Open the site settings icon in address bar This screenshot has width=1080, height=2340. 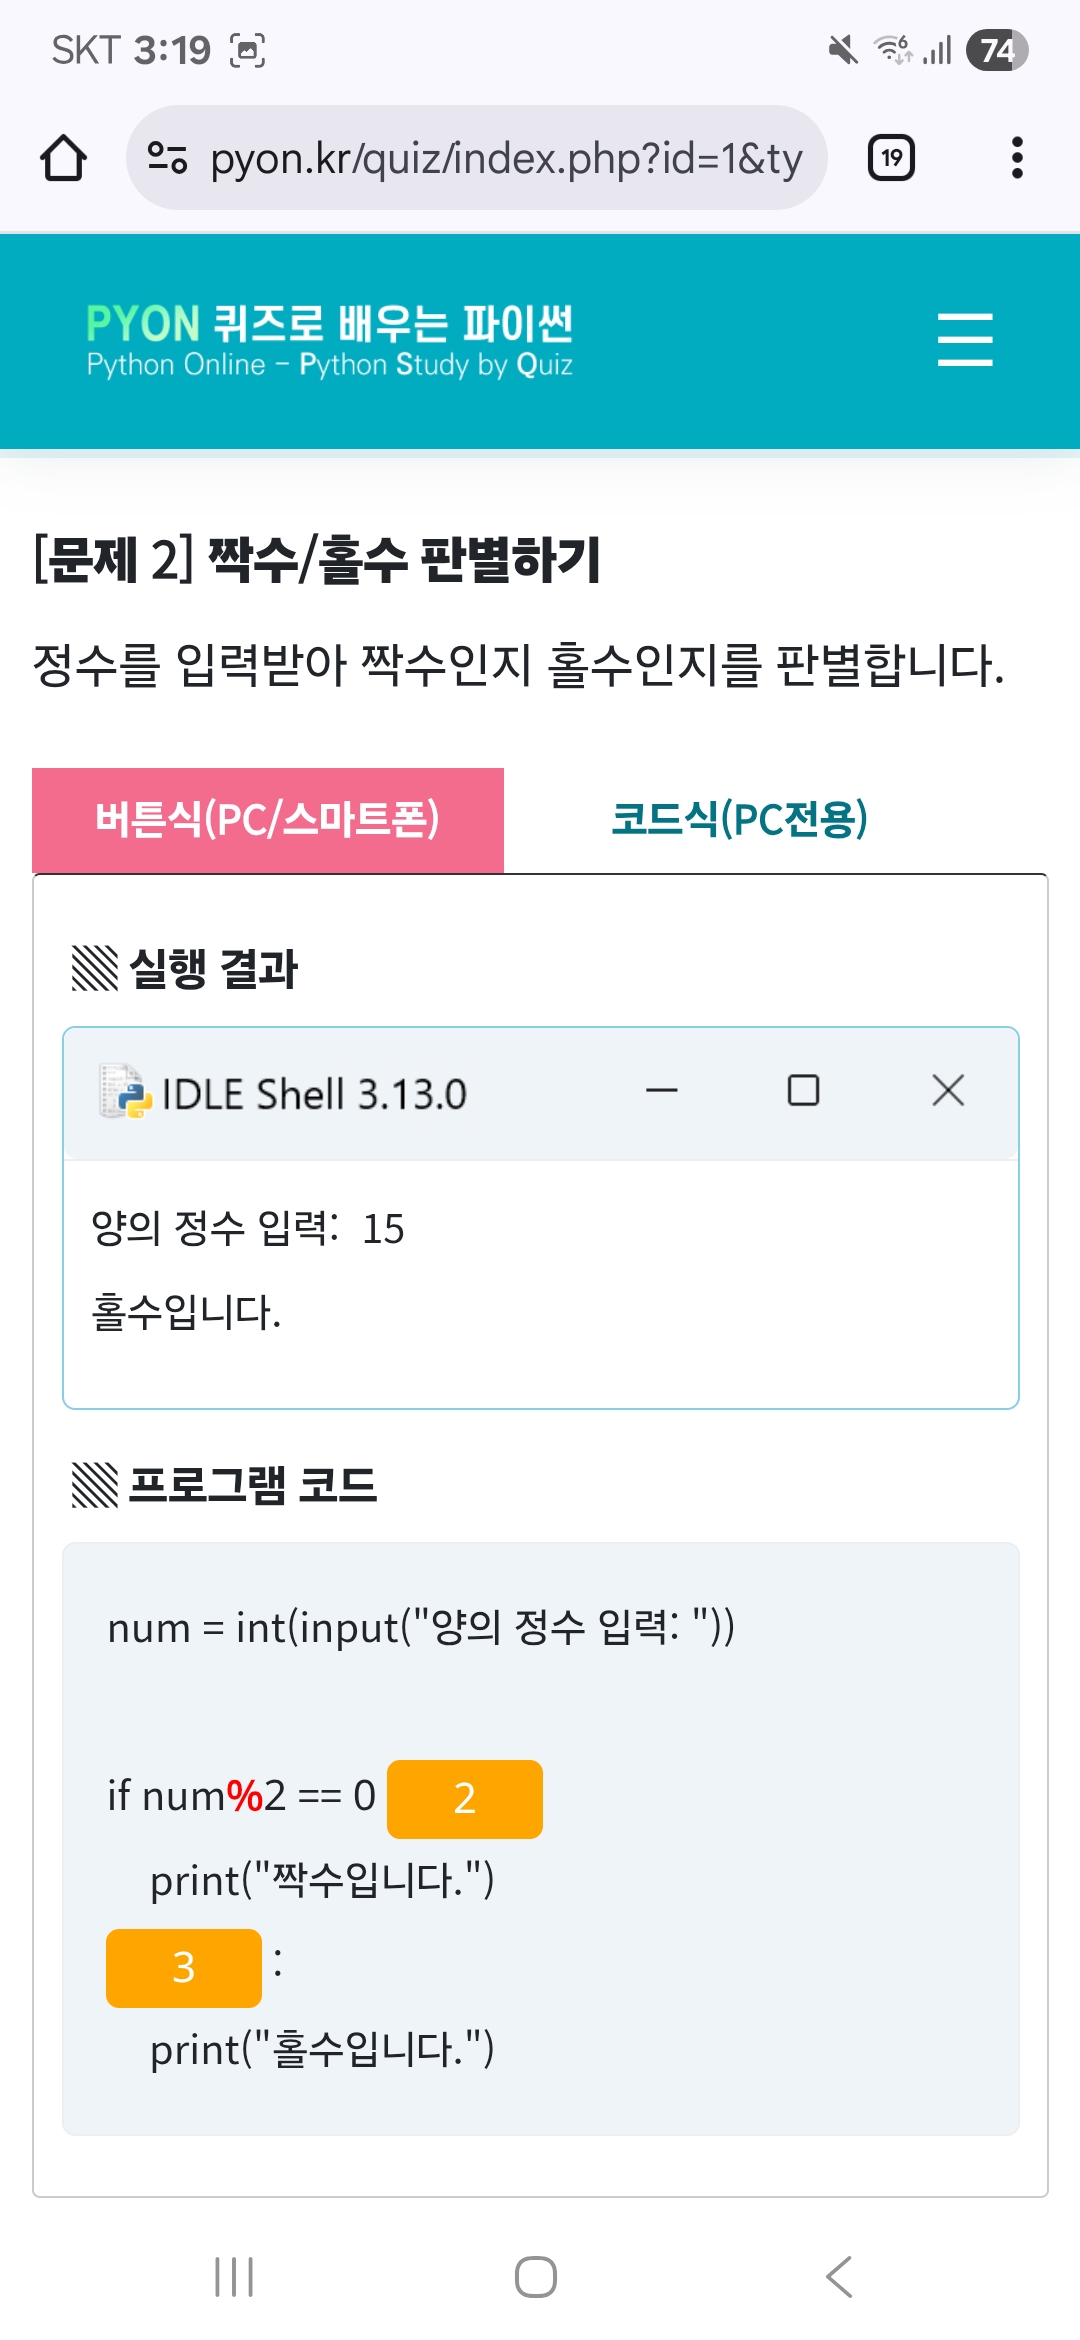click(x=167, y=158)
